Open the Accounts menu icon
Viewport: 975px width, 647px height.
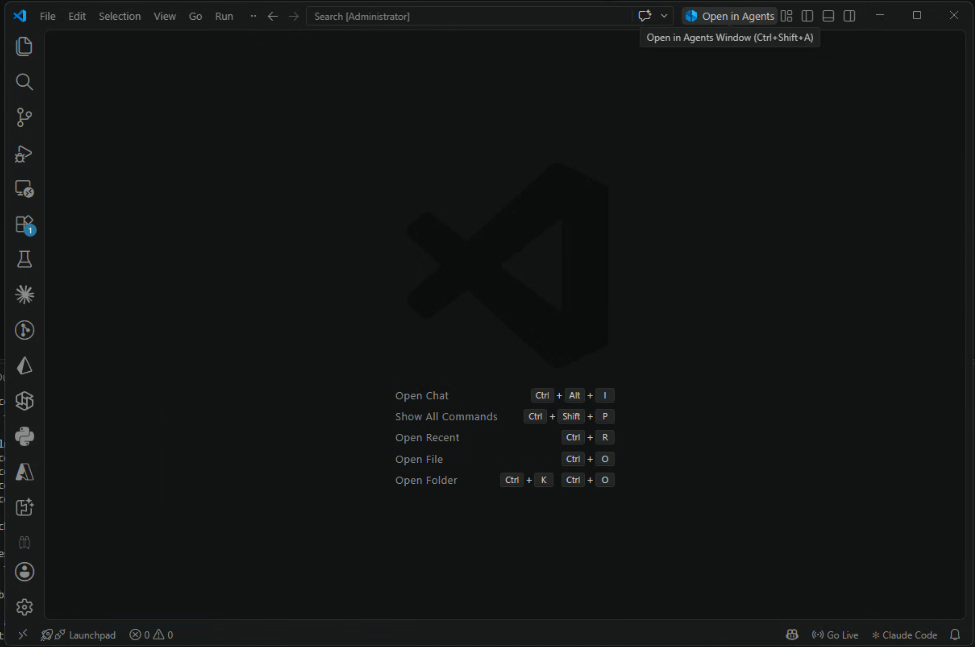[x=24, y=572]
